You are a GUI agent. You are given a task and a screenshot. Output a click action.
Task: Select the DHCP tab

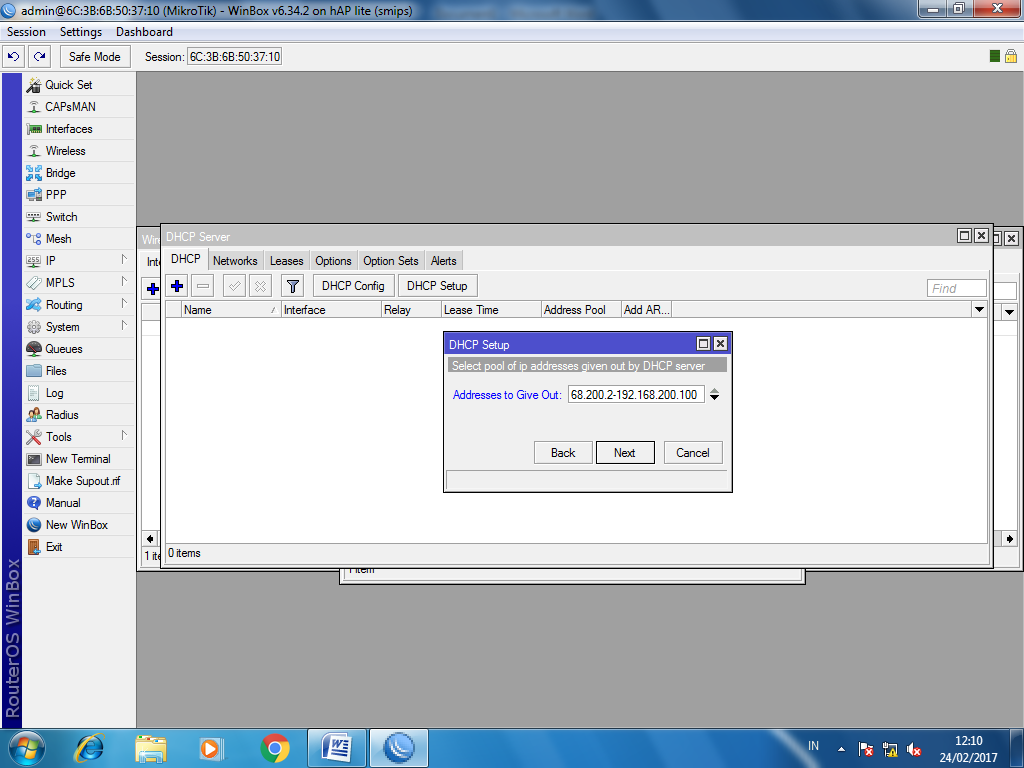point(185,259)
